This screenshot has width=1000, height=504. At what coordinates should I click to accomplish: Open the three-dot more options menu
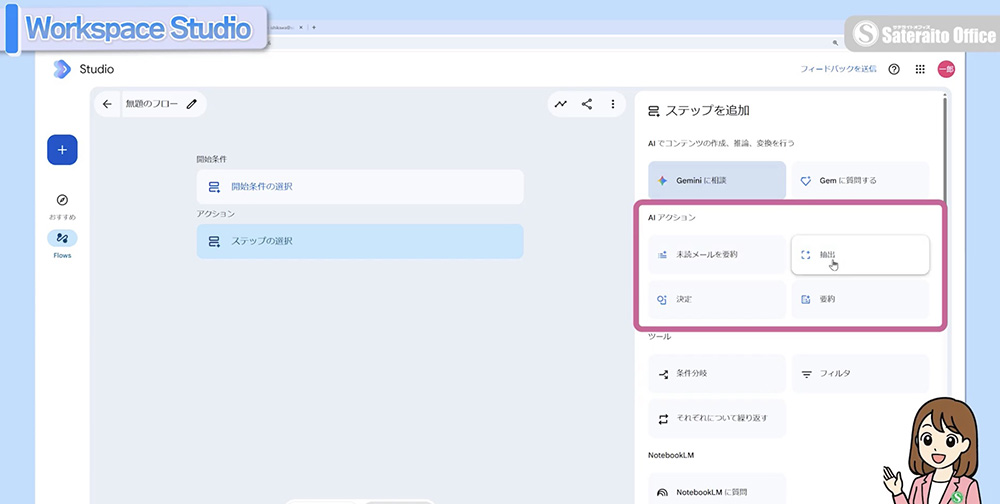coord(613,104)
